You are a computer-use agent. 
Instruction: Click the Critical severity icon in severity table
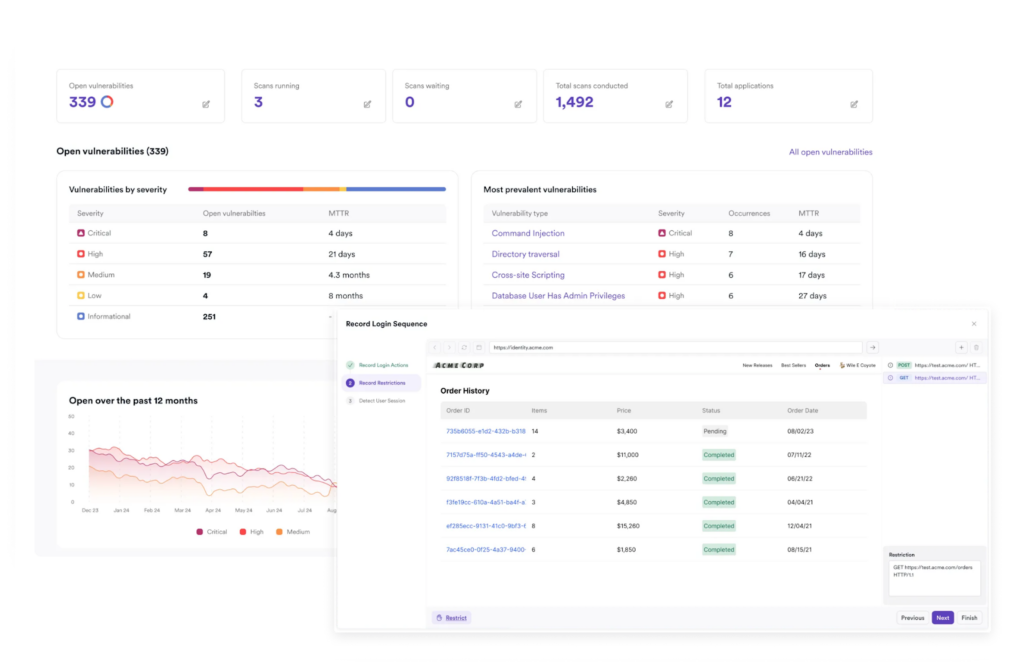tap(81, 233)
